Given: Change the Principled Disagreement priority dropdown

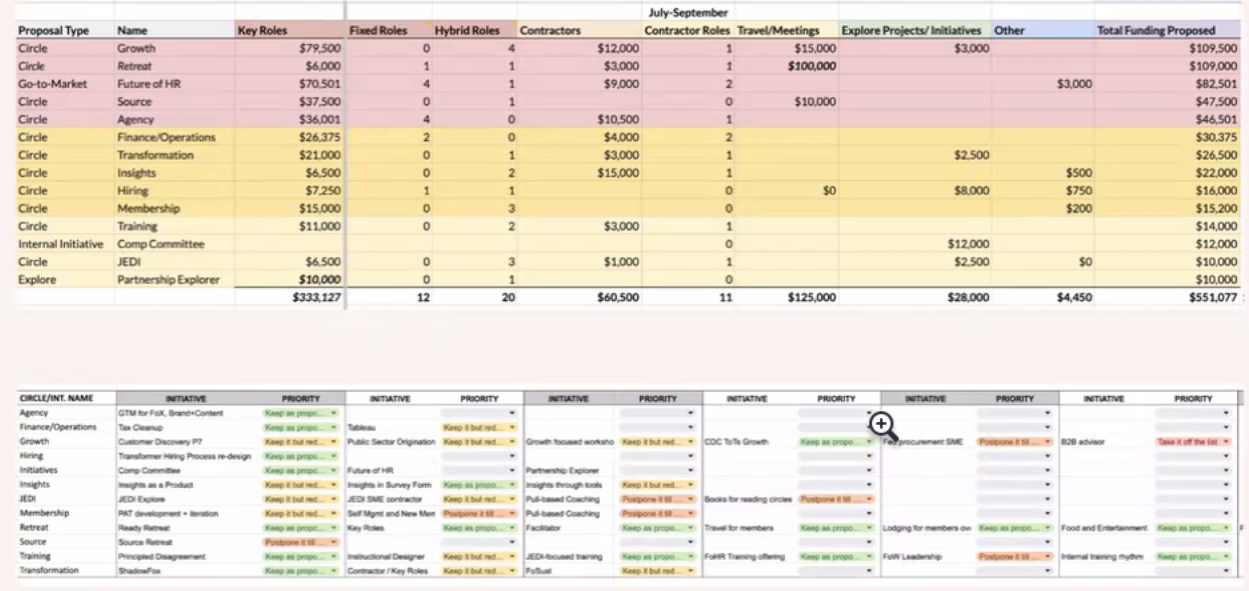Looking at the screenshot, I should click(x=300, y=556).
